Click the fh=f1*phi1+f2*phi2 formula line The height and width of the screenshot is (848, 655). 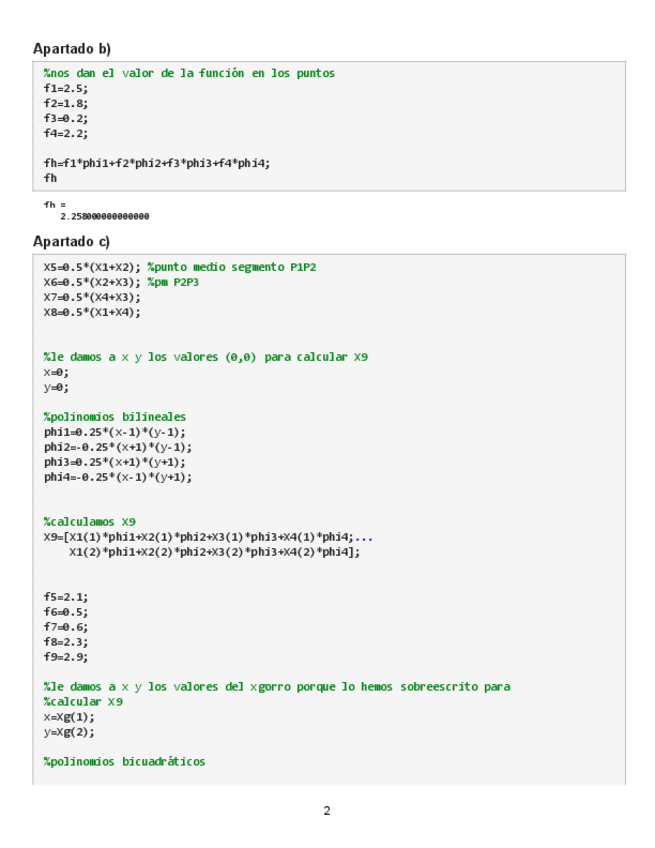(x=156, y=163)
